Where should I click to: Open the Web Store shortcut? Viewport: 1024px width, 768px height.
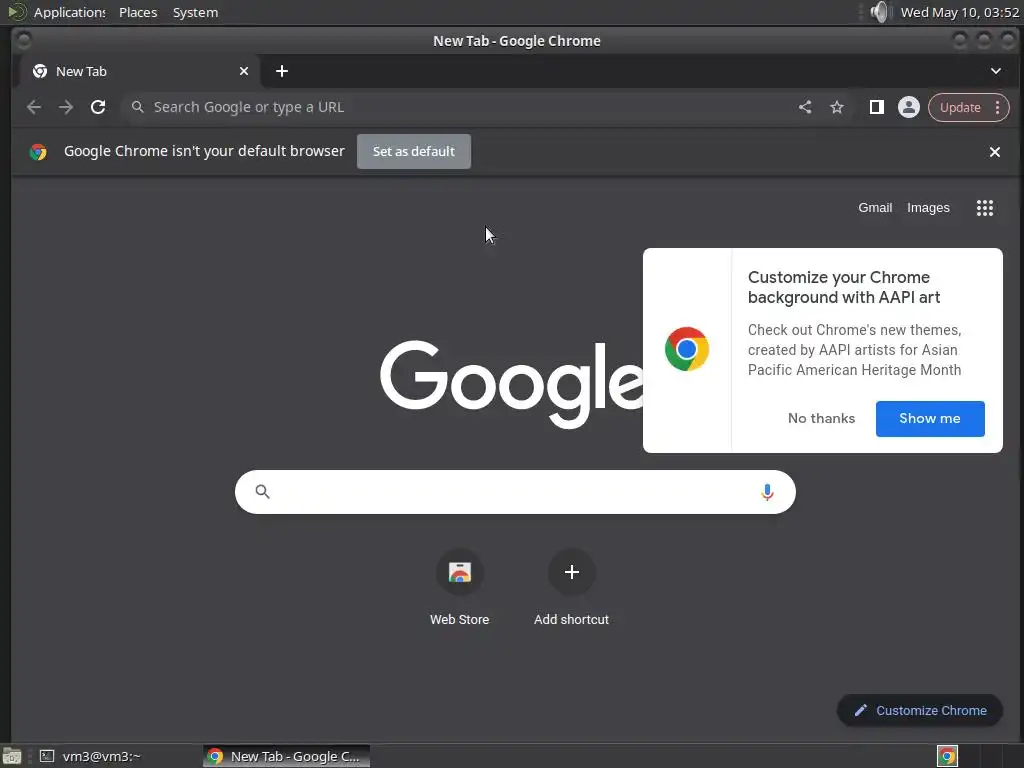click(460, 573)
